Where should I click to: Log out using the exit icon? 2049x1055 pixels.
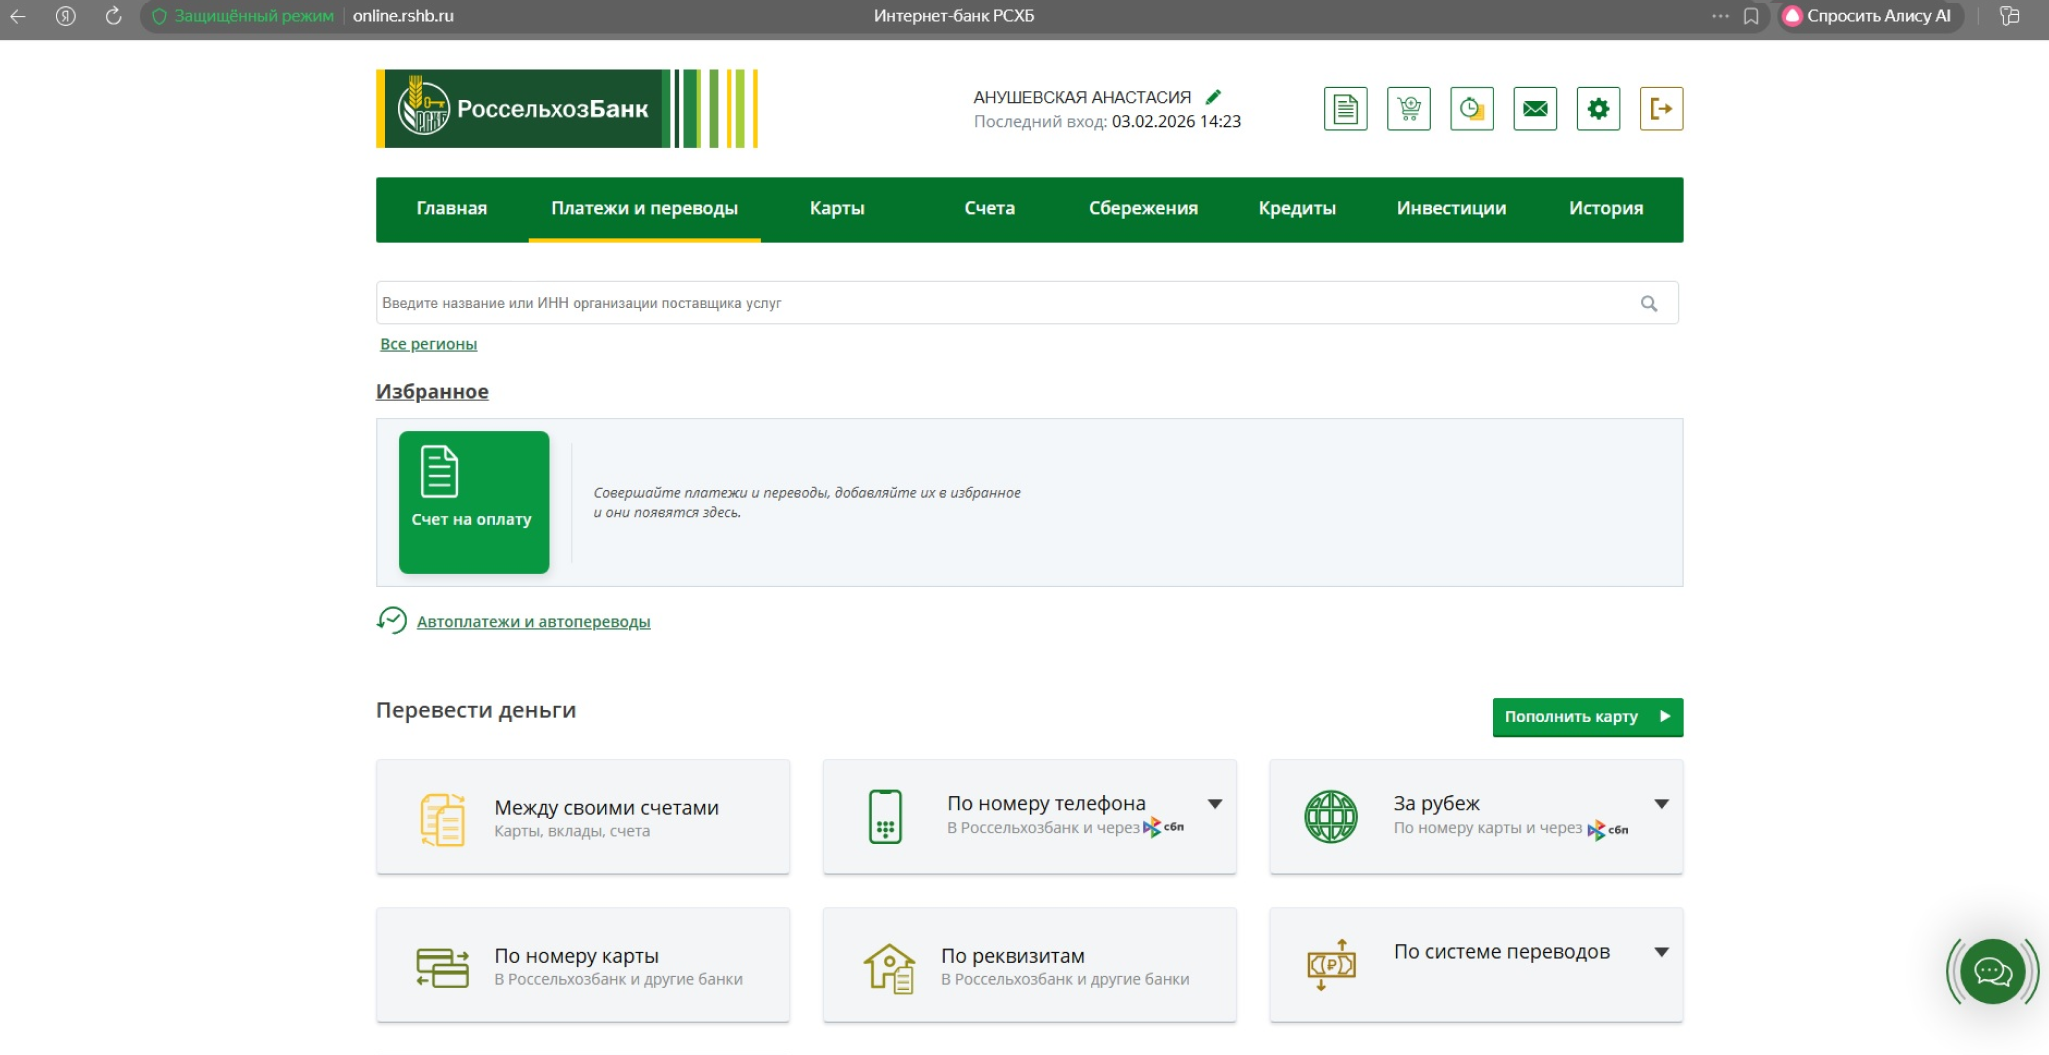1661,109
